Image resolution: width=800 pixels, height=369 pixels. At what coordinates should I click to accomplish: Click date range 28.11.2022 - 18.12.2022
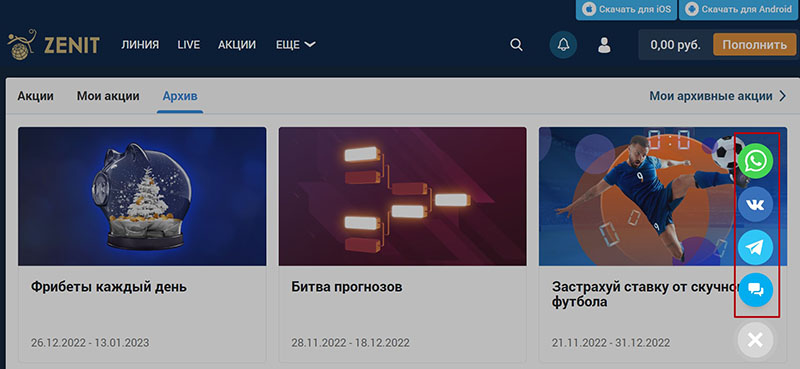(350, 342)
